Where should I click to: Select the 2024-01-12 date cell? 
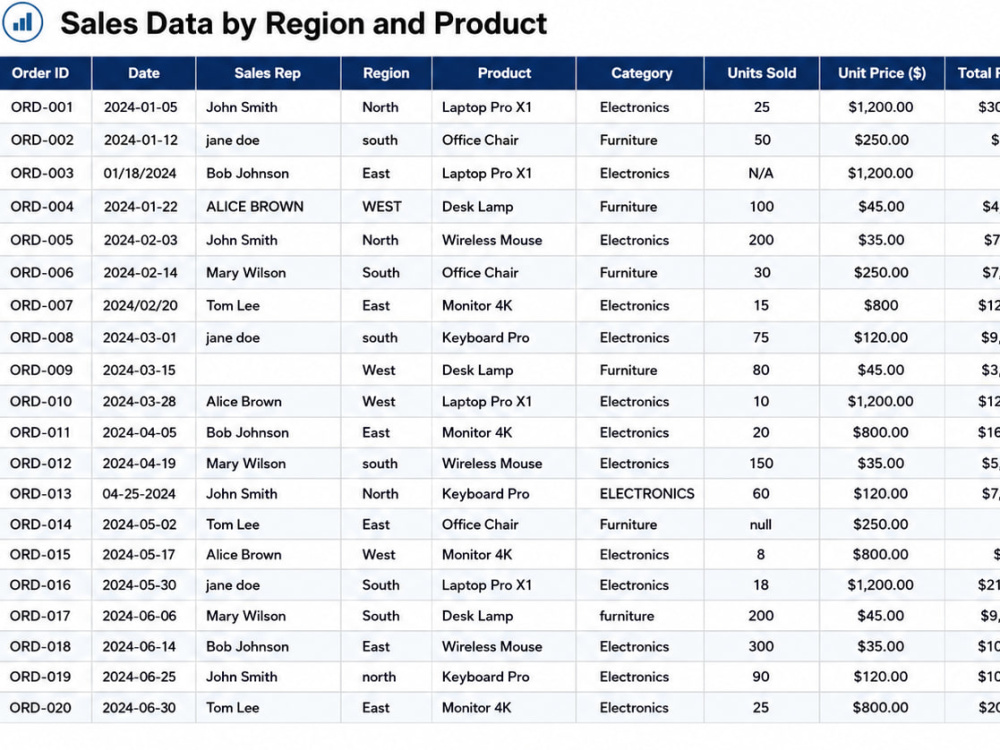[141, 140]
